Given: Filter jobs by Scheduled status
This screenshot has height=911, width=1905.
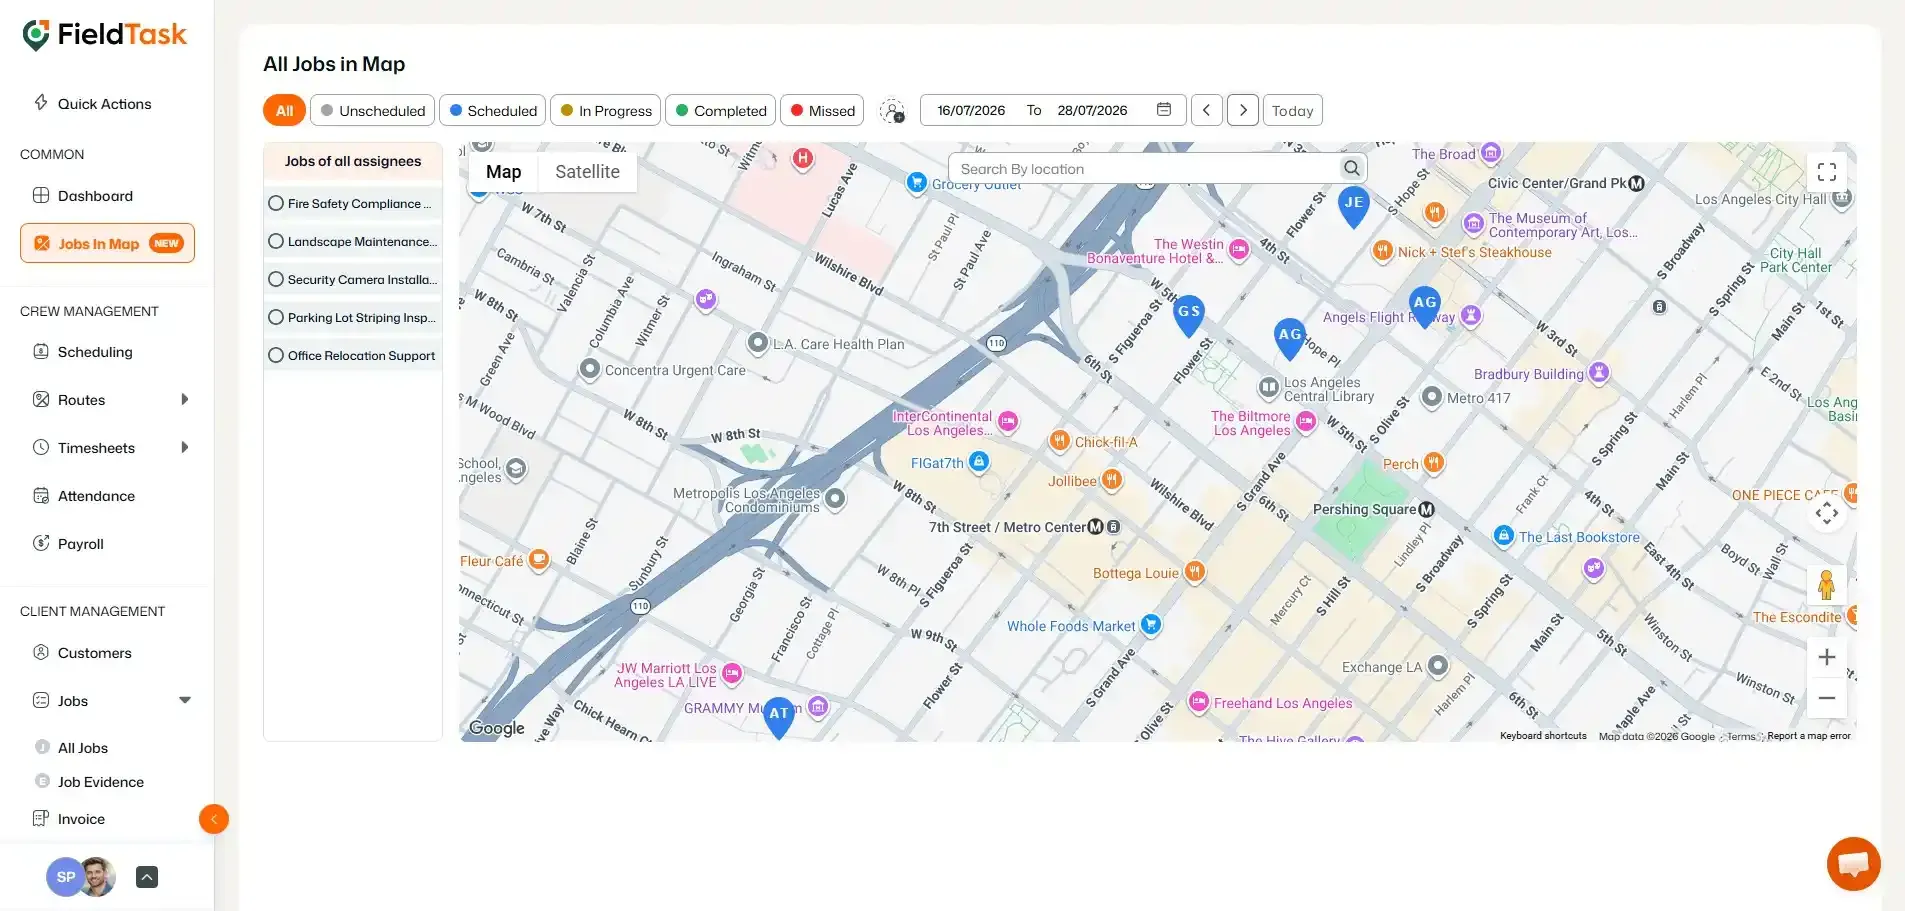Looking at the screenshot, I should pyautogui.click(x=493, y=110).
